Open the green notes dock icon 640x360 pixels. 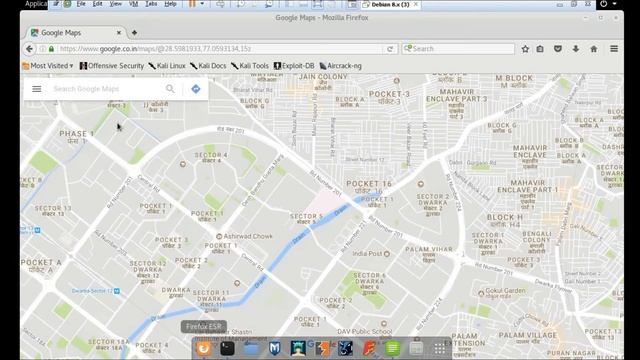pos(392,348)
